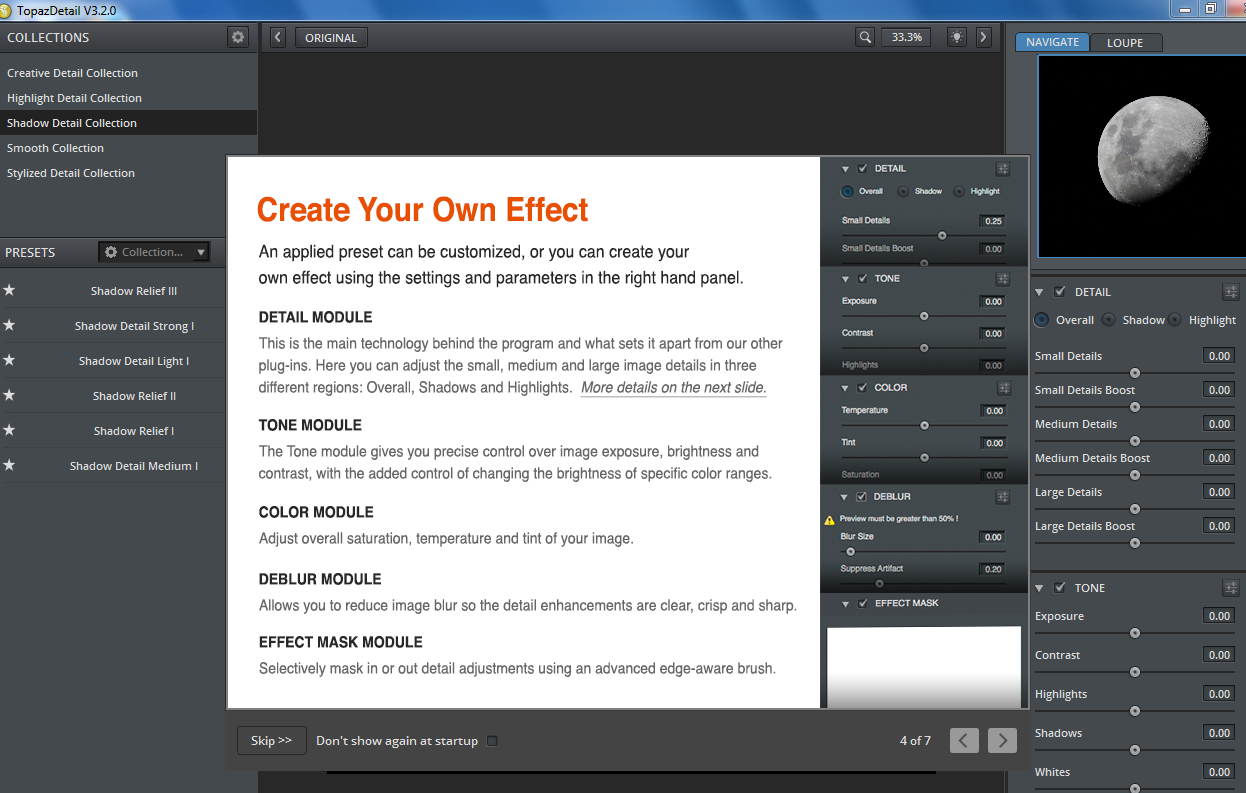Click Large Details Boost slider handle
Viewport: 1246px width, 793px height.
[x=1134, y=543]
